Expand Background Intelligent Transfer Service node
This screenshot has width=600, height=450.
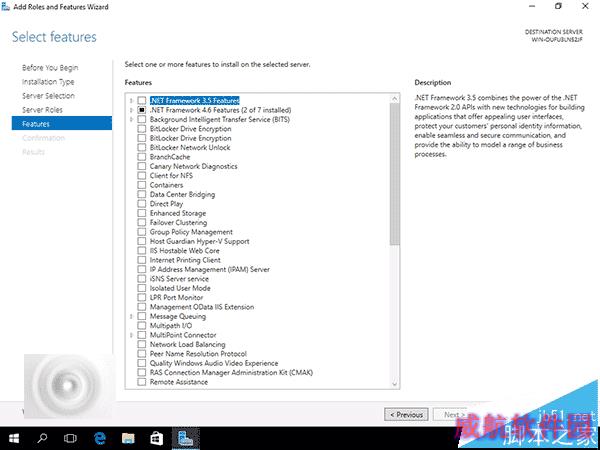[131, 119]
